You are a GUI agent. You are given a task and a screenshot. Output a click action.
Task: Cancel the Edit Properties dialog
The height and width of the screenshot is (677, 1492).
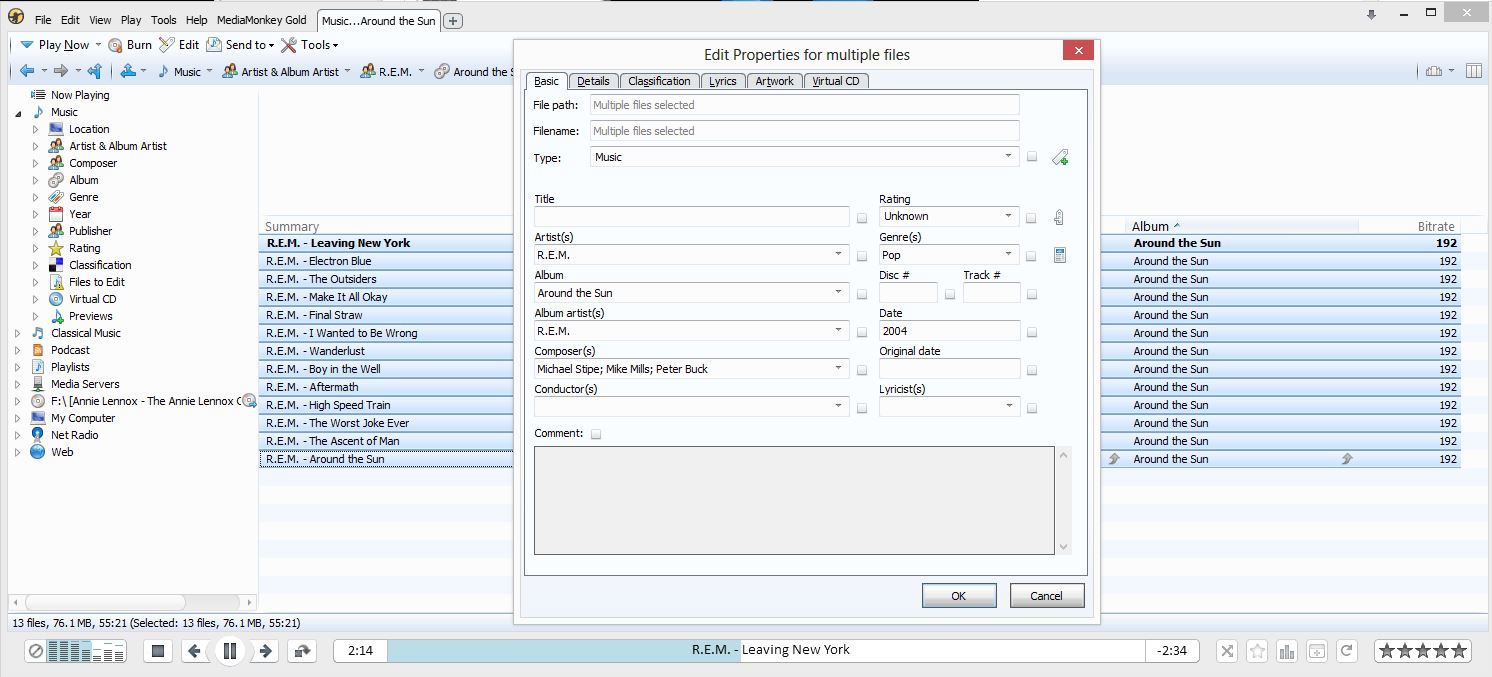point(1047,596)
